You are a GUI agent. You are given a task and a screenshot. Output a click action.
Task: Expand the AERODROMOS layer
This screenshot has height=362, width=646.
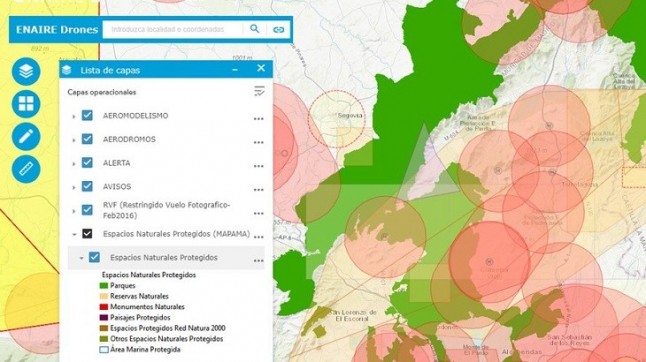[74, 140]
